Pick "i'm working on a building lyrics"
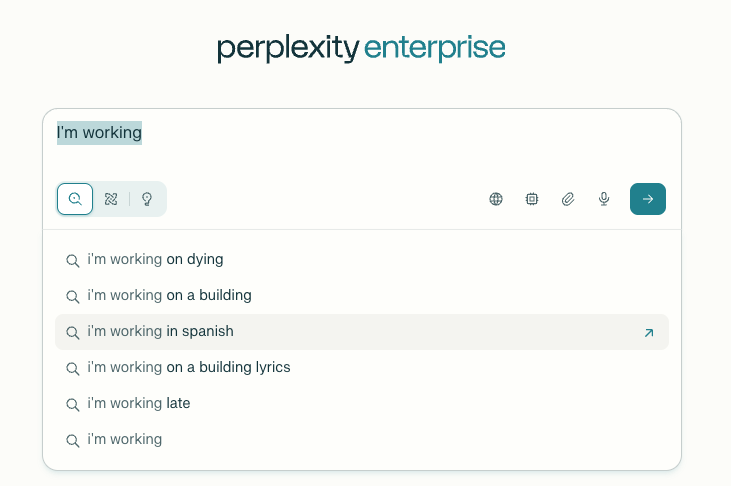This screenshot has width=731, height=486. pos(362,368)
